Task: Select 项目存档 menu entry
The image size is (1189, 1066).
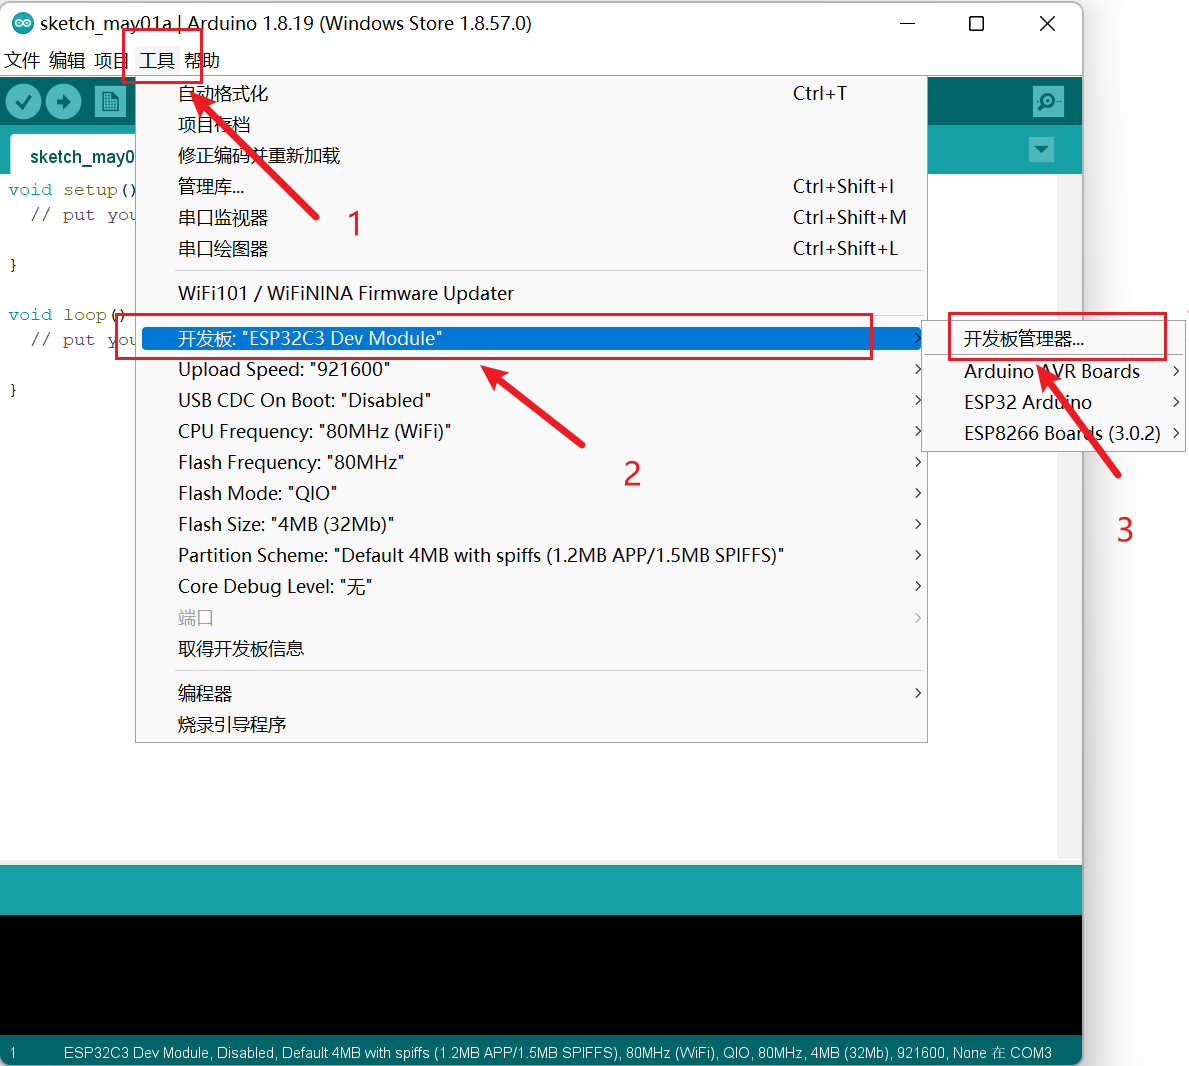Action: [x=531, y=125]
